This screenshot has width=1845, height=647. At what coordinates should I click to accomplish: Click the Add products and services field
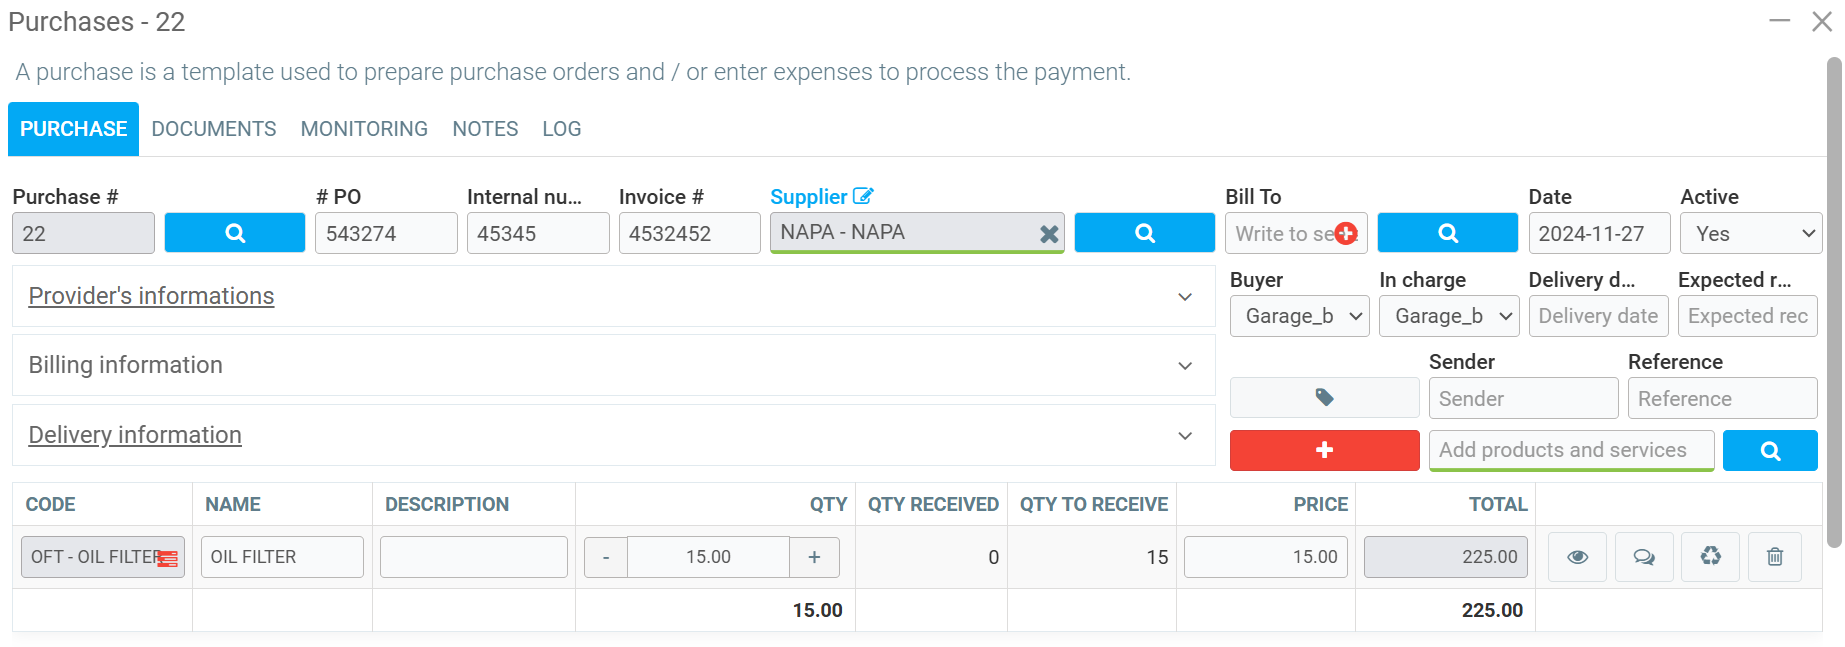click(1570, 450)
